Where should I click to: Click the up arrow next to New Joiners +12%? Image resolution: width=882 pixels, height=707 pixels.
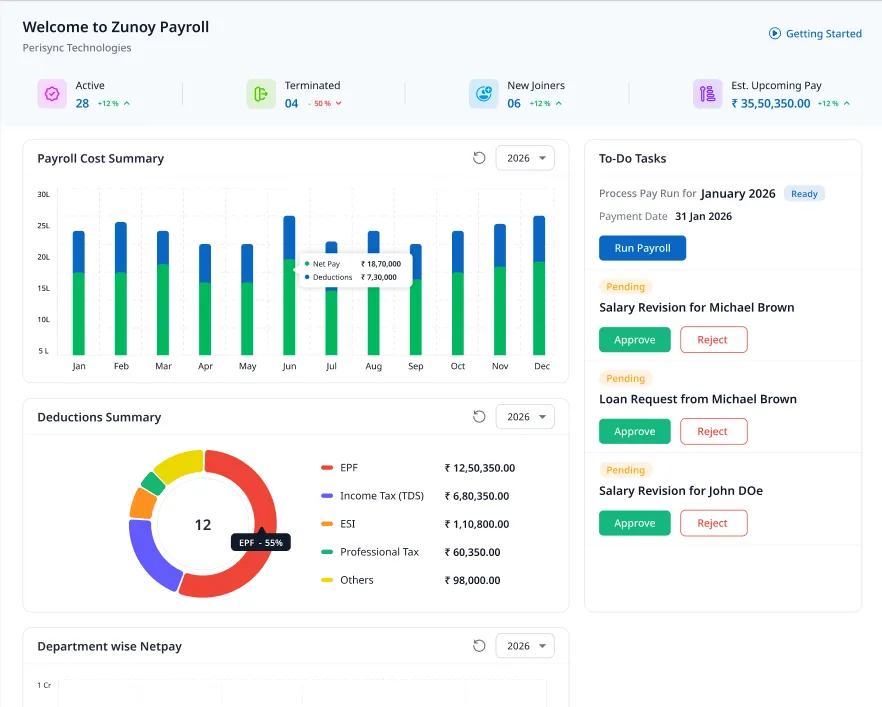point(559,103)
